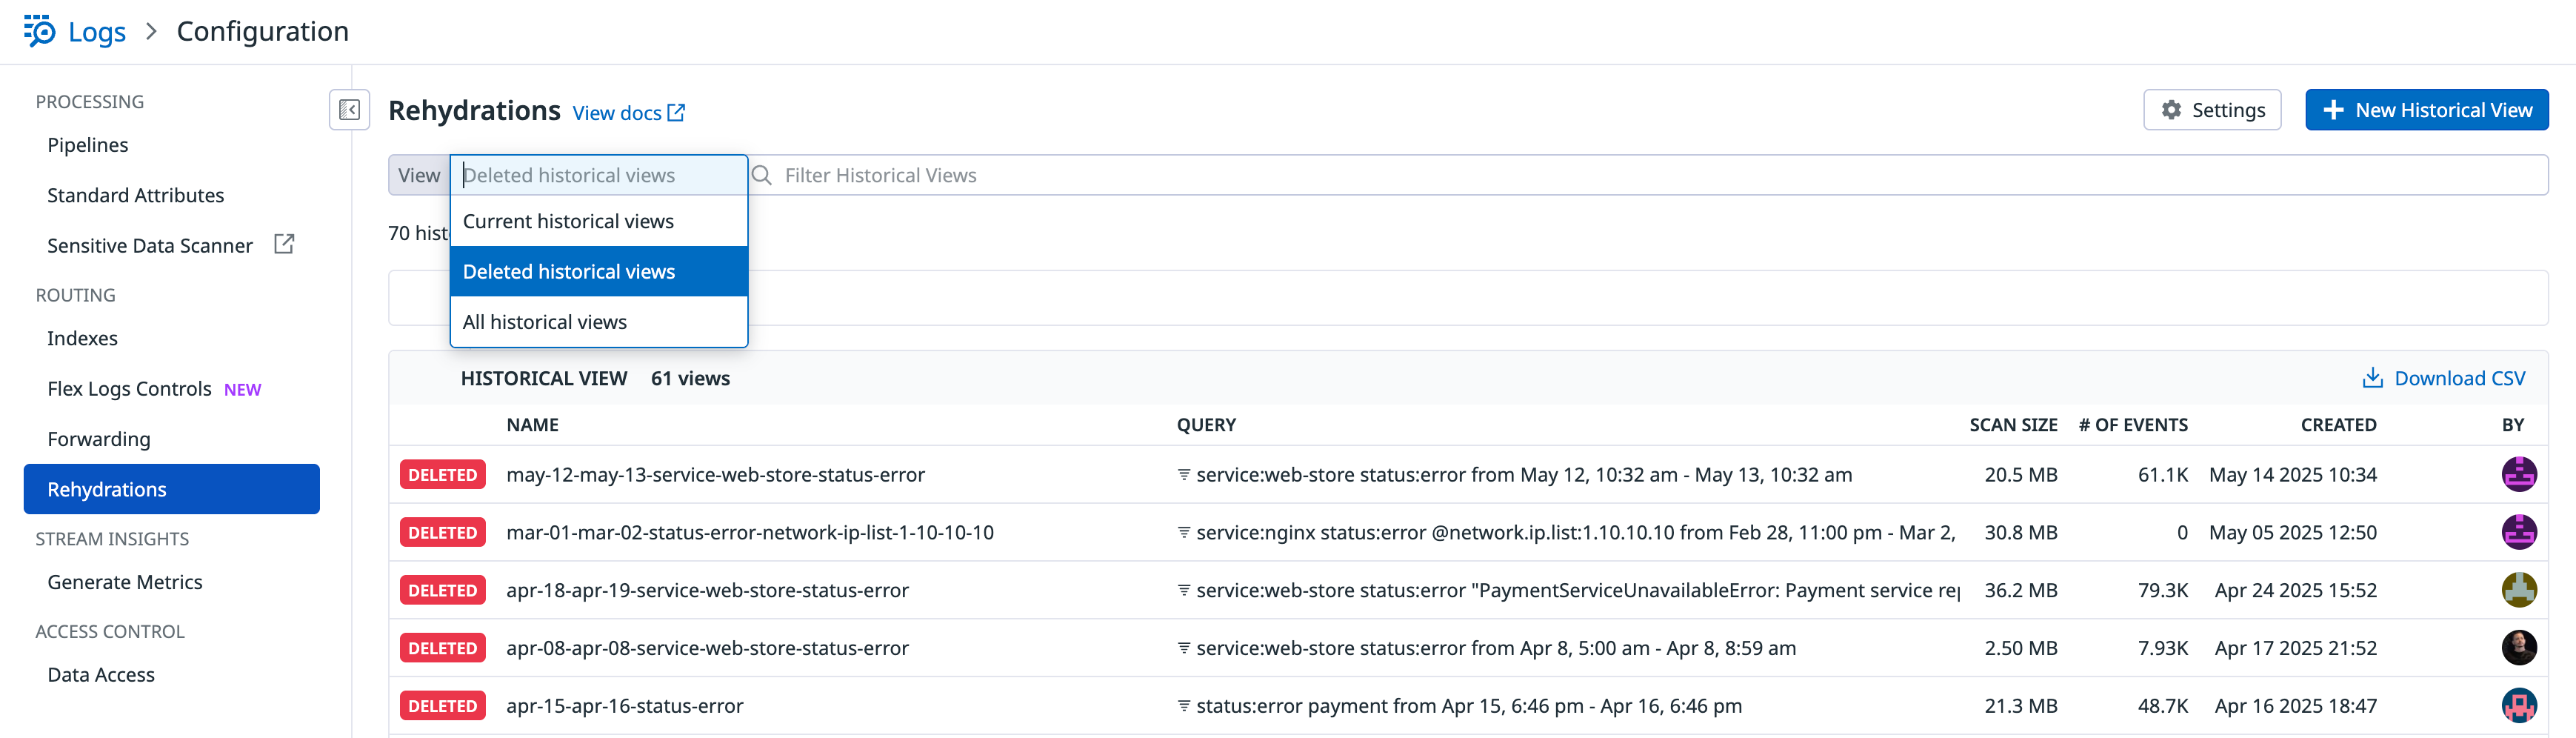2576x738 pixels.
Task: Open the Settings button
Action: (x=2211, y=110)
